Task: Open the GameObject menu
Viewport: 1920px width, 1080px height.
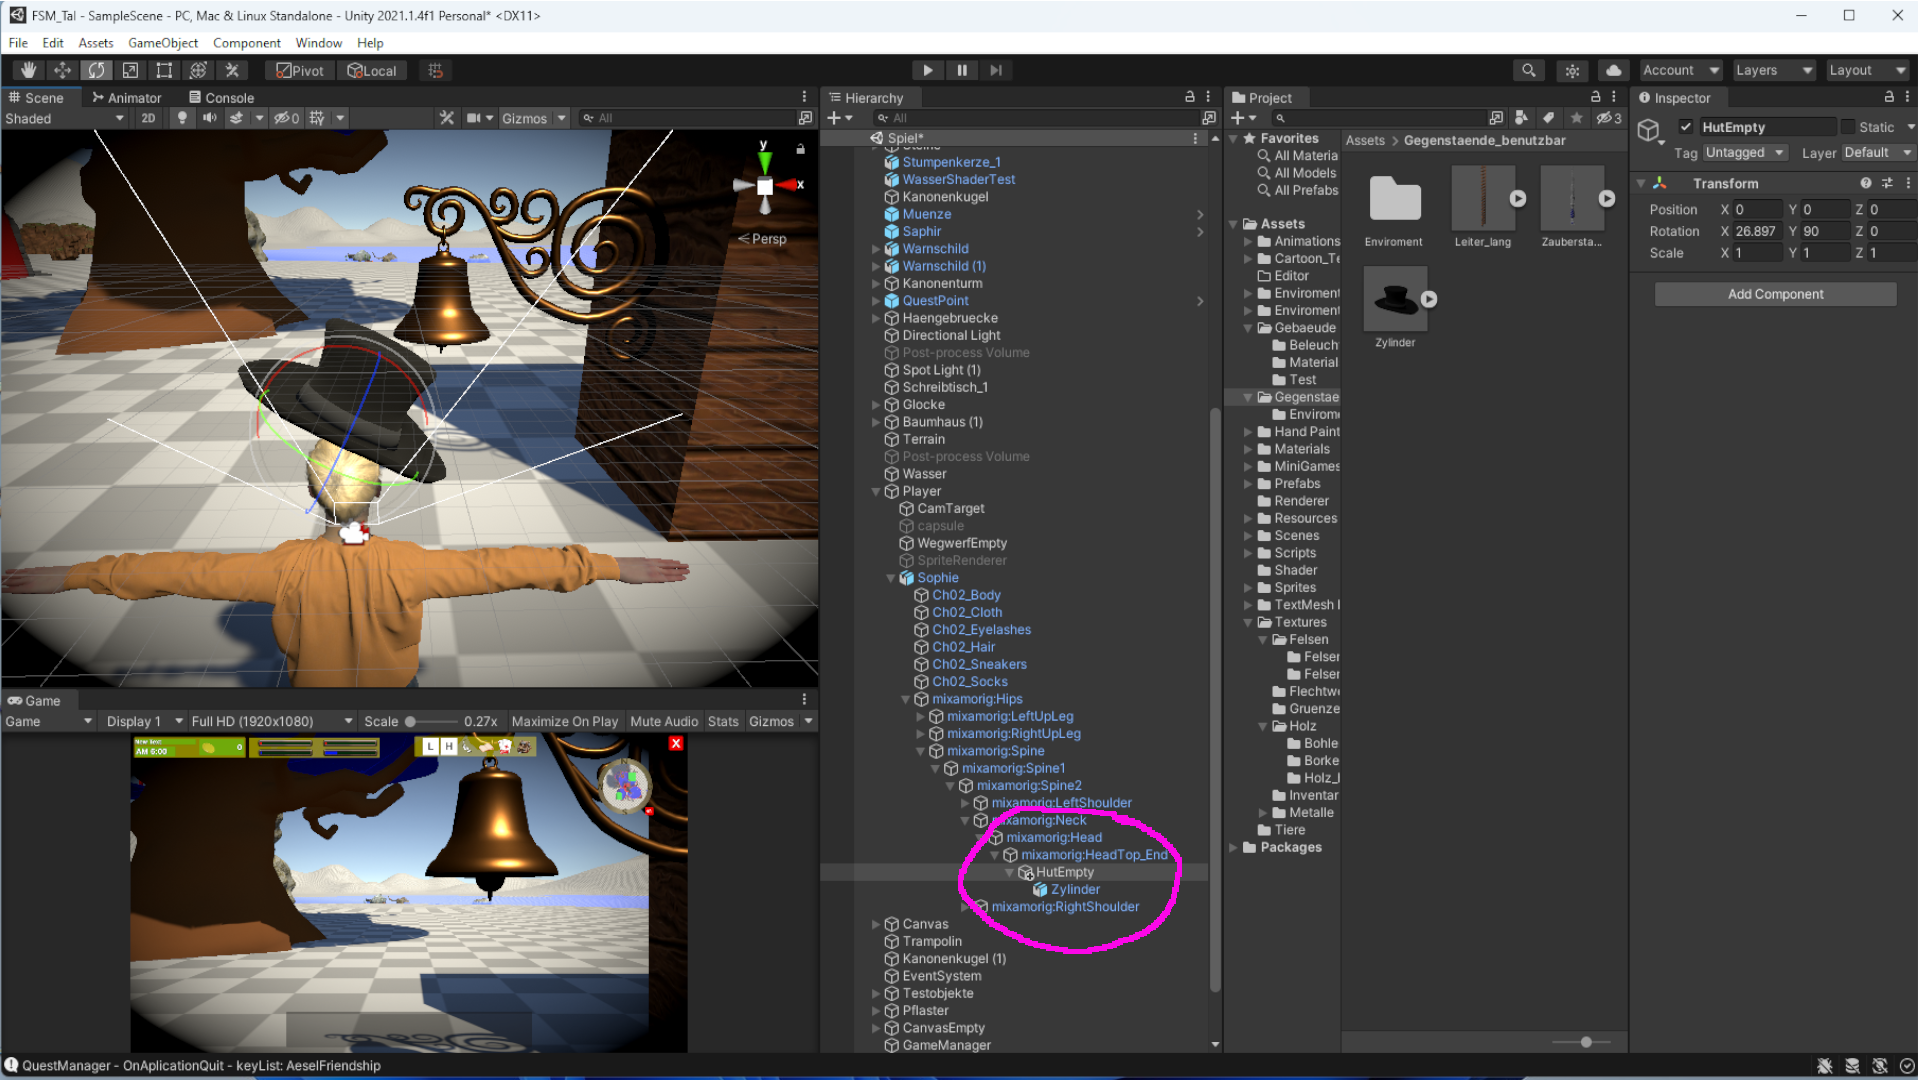Action: pyautogui.click(x=162, y=43)
